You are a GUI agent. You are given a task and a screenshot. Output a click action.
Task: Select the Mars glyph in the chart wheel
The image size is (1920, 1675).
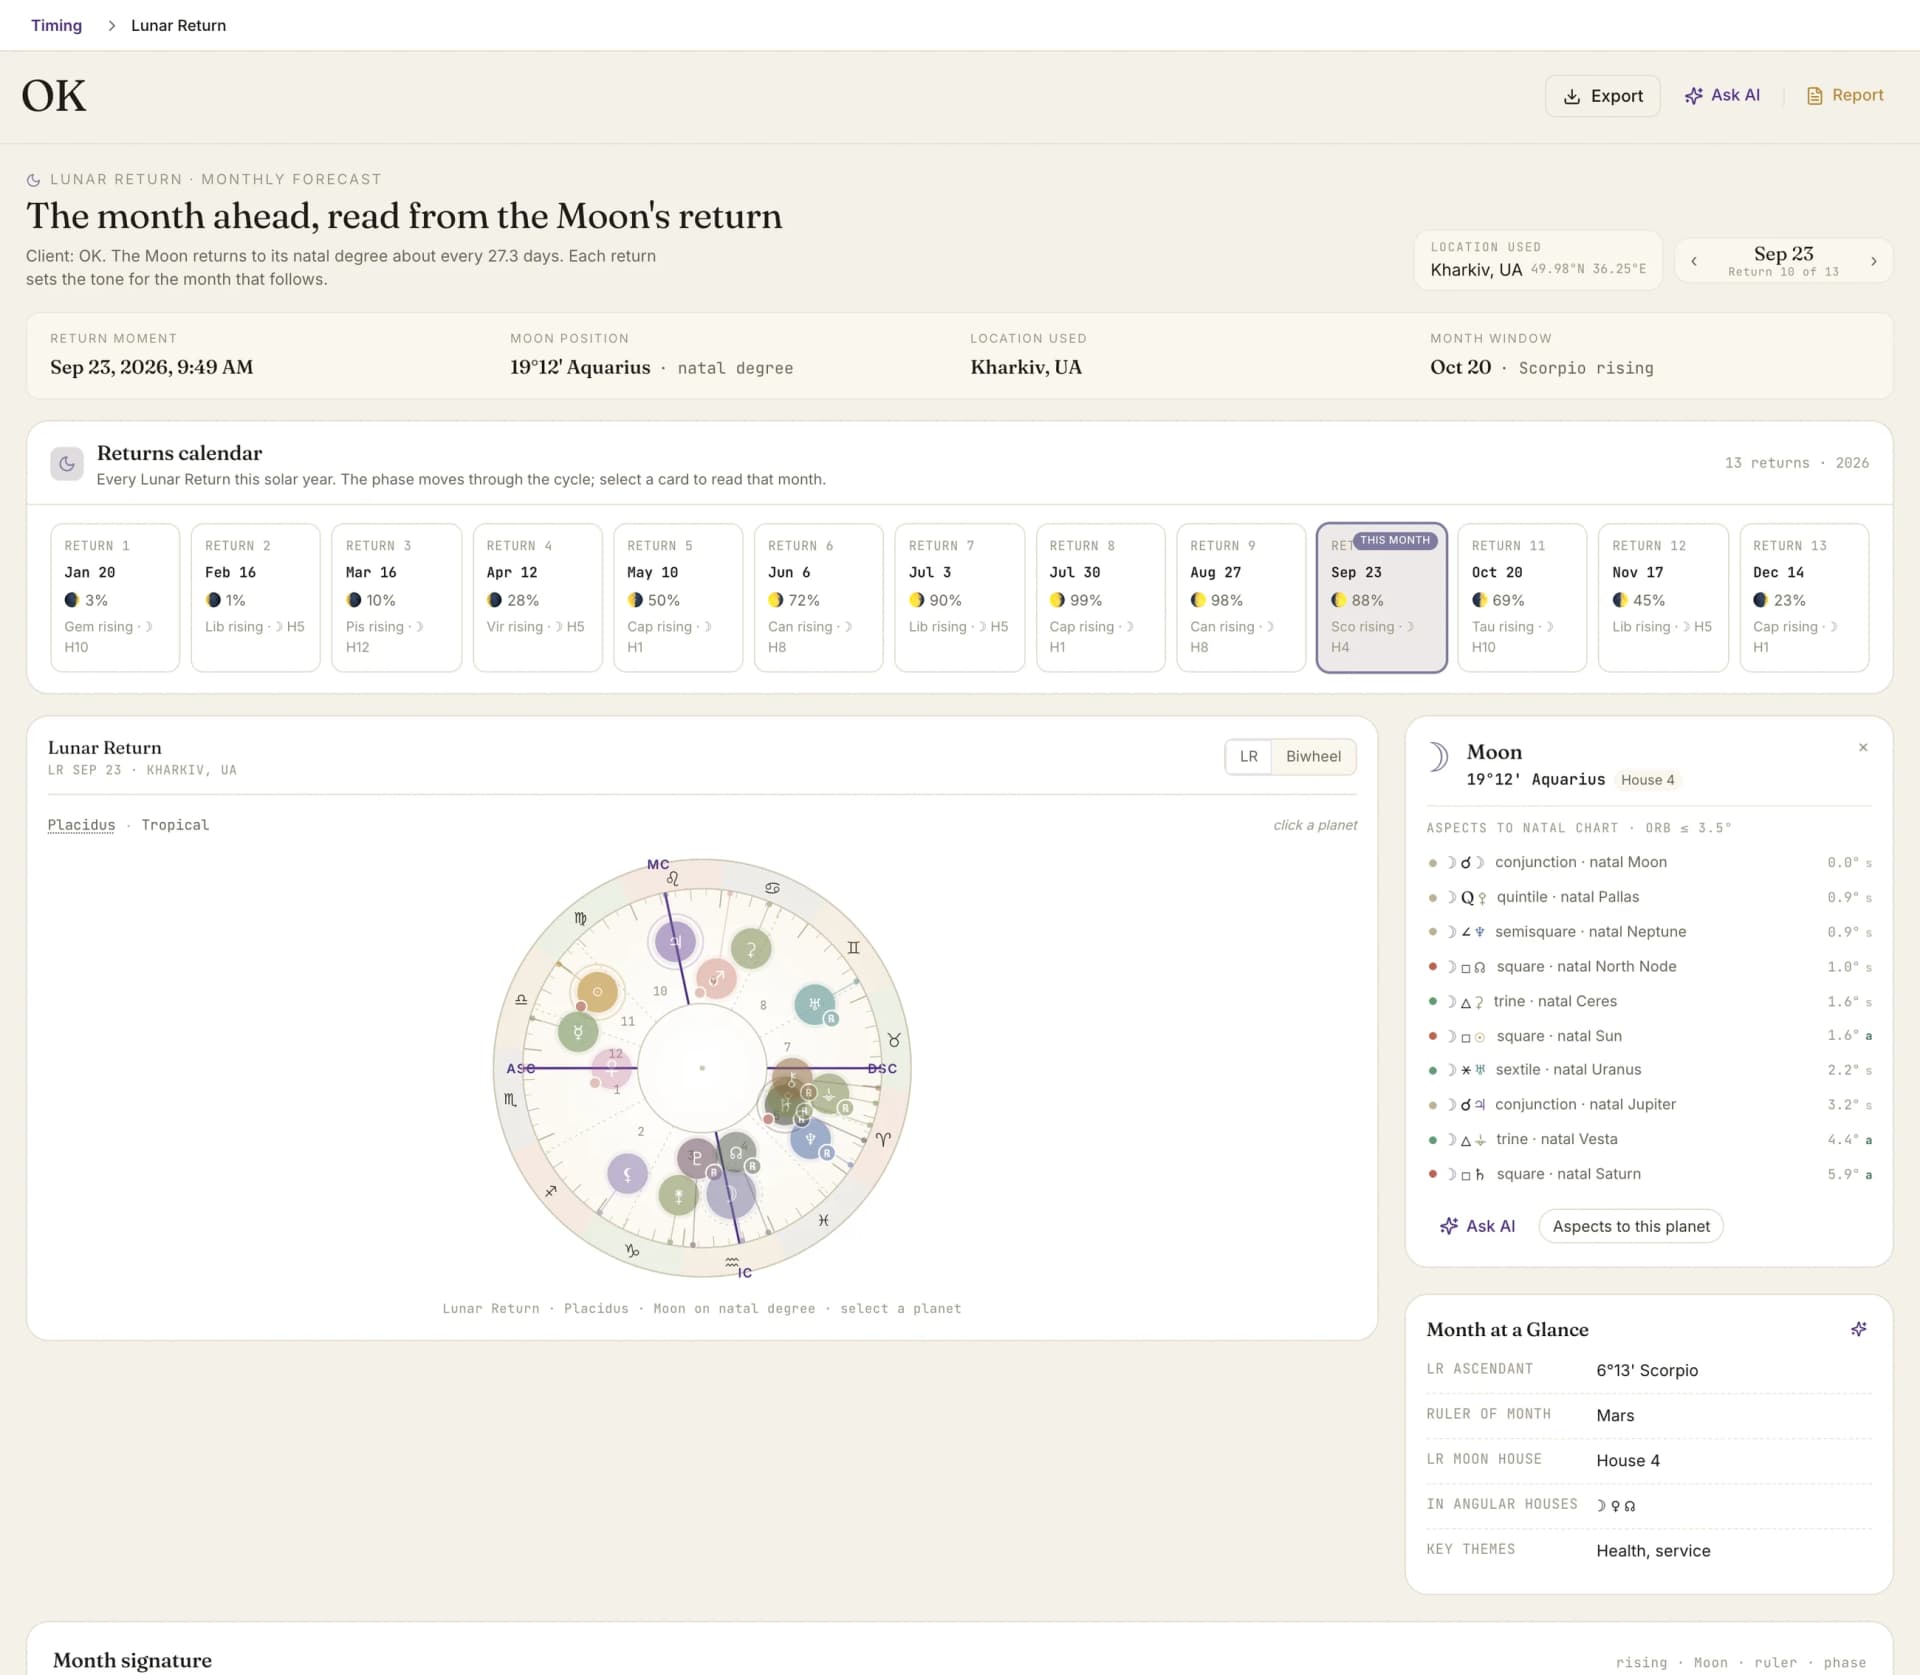716,978
